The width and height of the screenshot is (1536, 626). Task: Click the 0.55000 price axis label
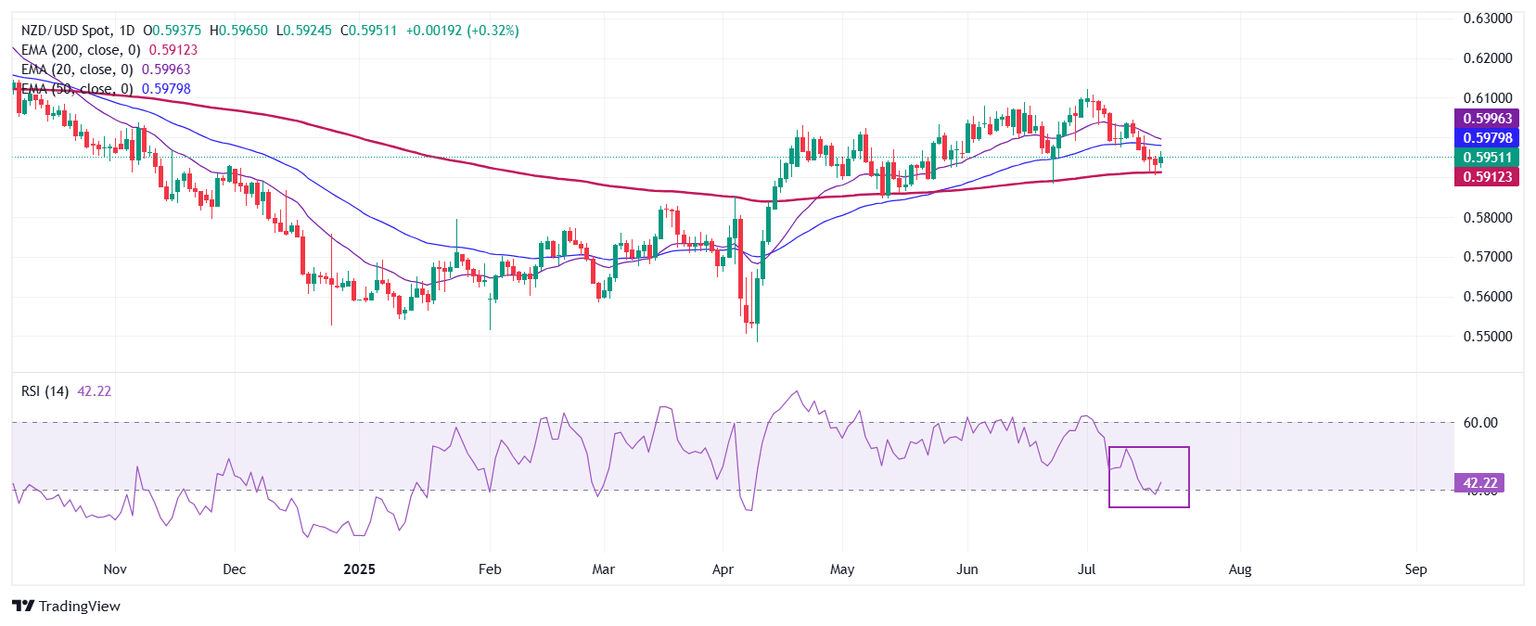(1485, 337)
